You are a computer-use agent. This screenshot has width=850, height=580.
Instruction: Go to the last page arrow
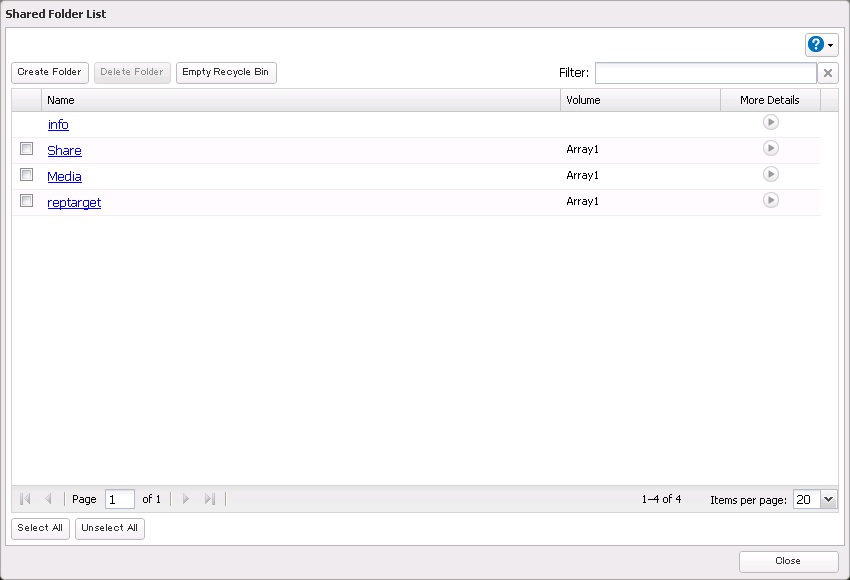210,499
